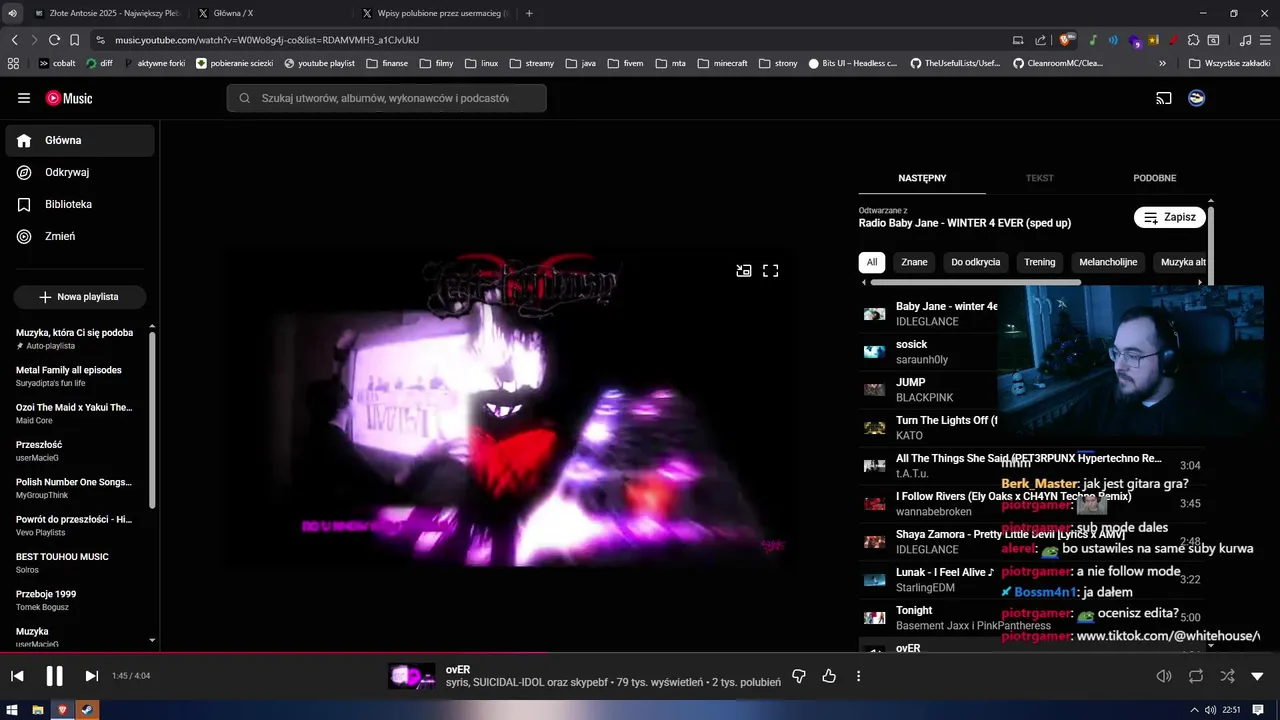The image size is (1280, 720).
Task: Select the Trening filter chip
Action: coord(1039,262)
